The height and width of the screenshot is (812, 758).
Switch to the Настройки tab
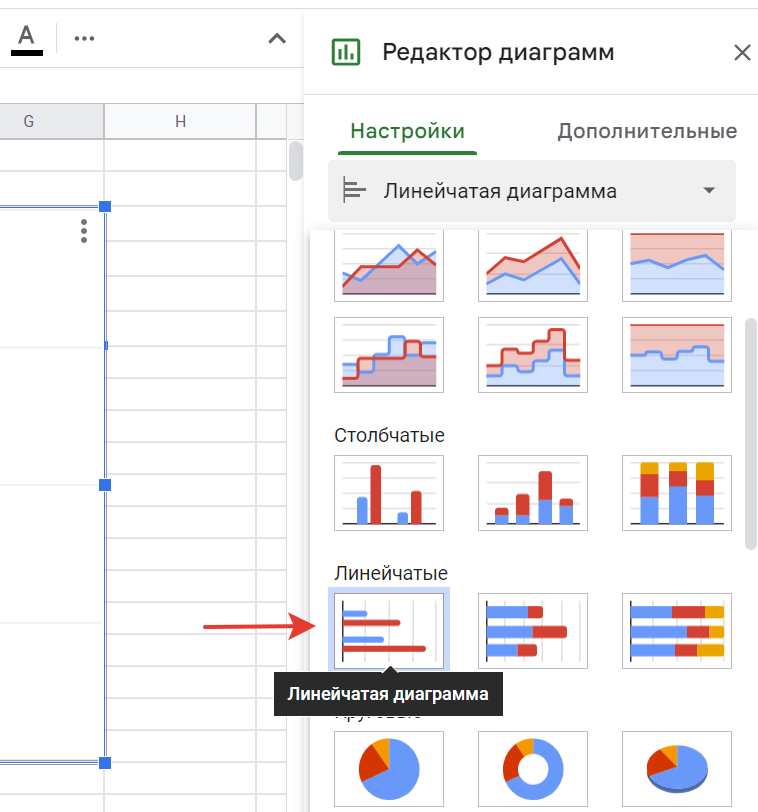click(407, 131)
